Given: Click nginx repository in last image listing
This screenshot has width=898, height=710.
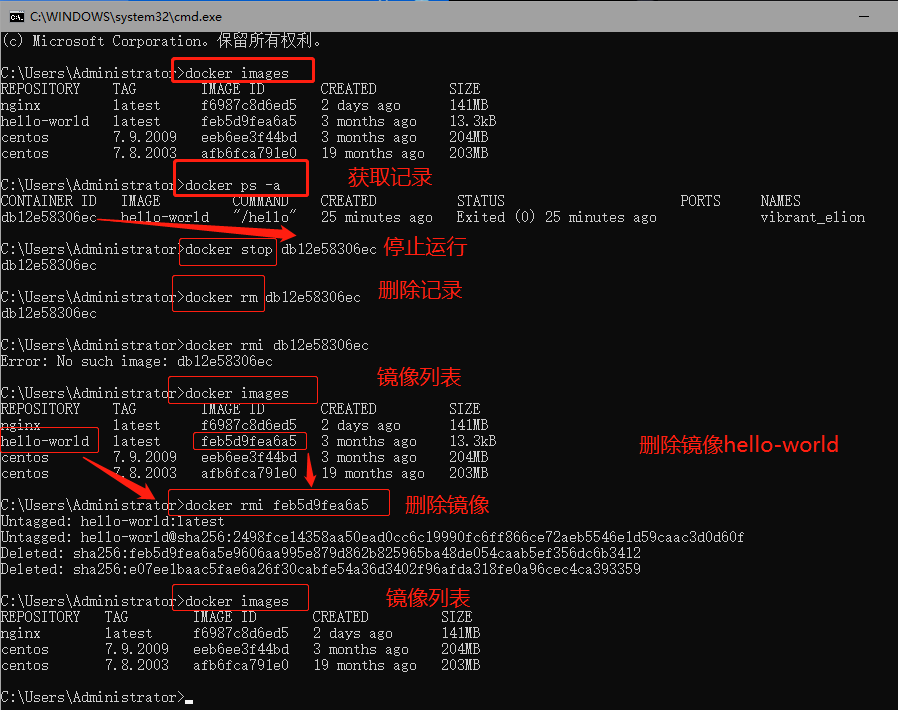Looking at the screenshot, I should click(x=21, y=633).
